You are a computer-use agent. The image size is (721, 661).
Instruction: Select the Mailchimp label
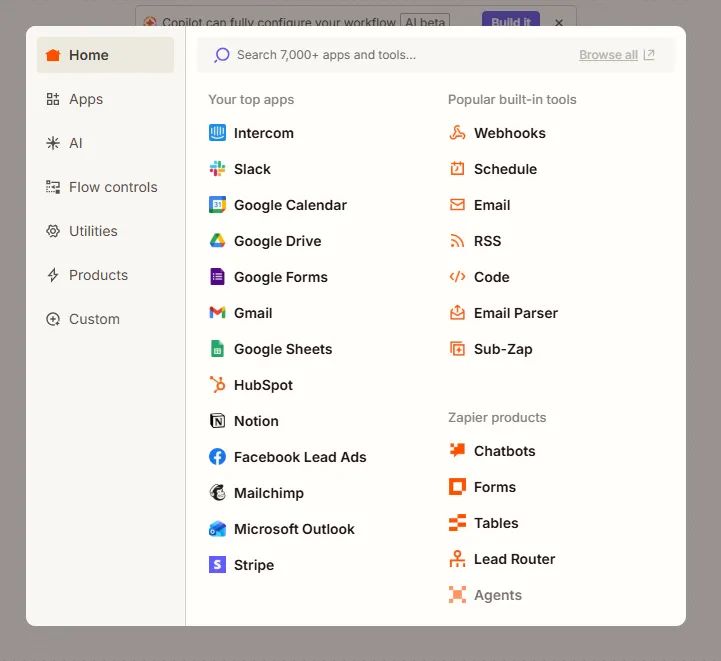269,493
